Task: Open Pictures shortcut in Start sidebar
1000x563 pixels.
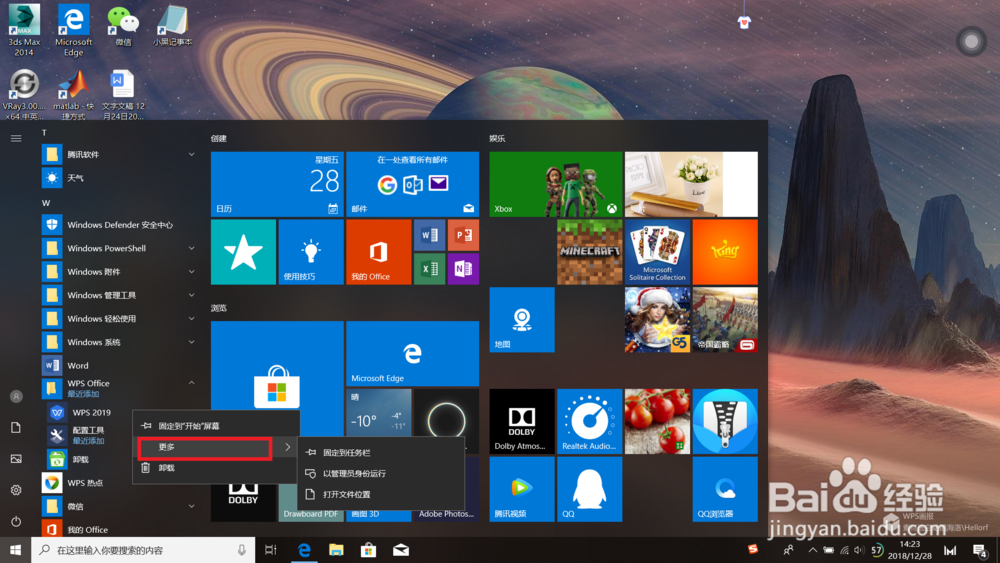Action: point(16,459)
